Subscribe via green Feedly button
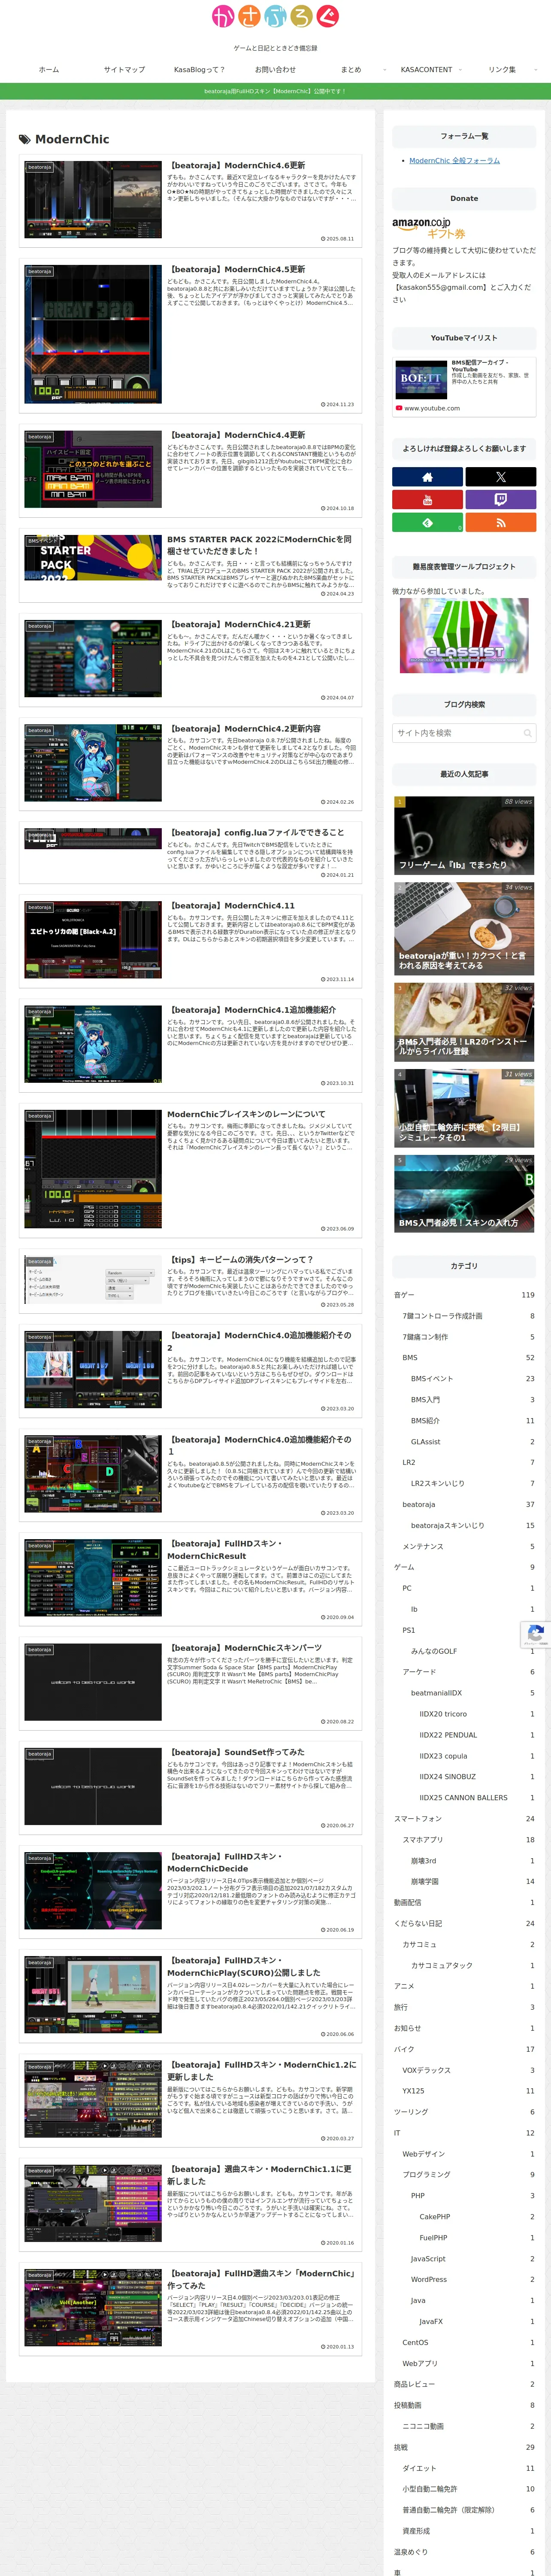Viewport: 551px width, 2576px height. click(x=427, y=522)
